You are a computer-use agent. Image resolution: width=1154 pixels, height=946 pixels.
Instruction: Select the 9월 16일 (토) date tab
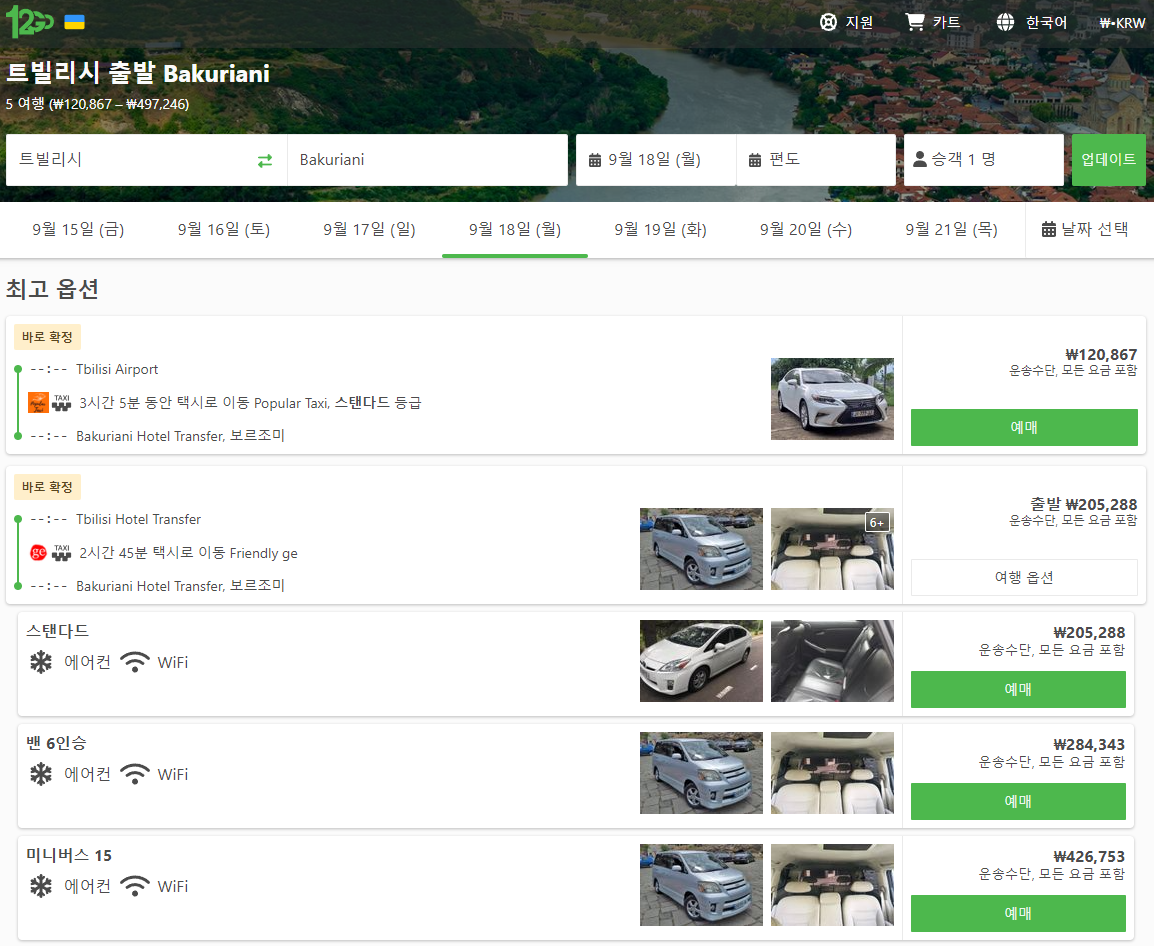[x=224, y=230]
